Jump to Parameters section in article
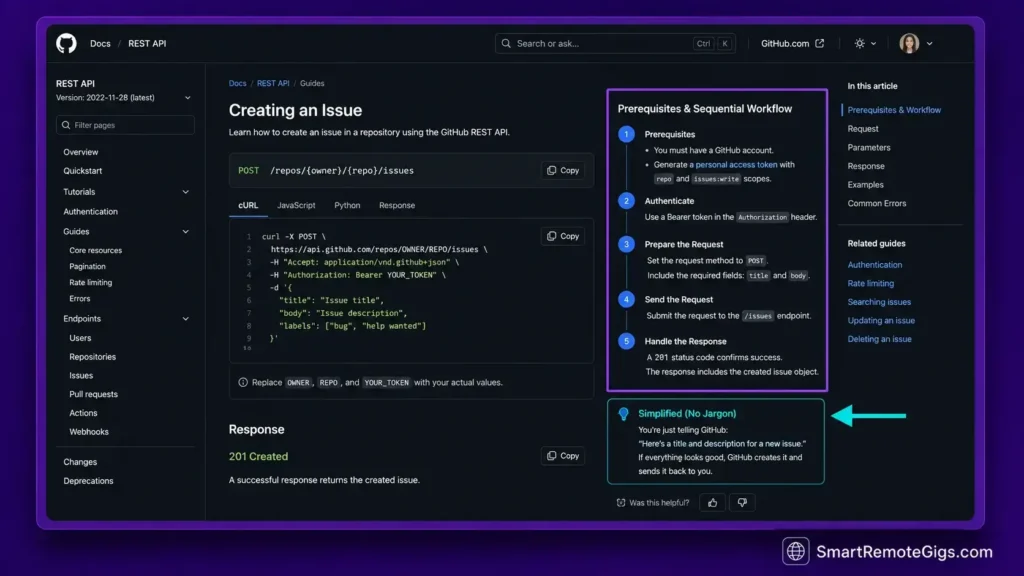Image resolution: width=1024 pixels, height=576 pixels. pos(869,148)
